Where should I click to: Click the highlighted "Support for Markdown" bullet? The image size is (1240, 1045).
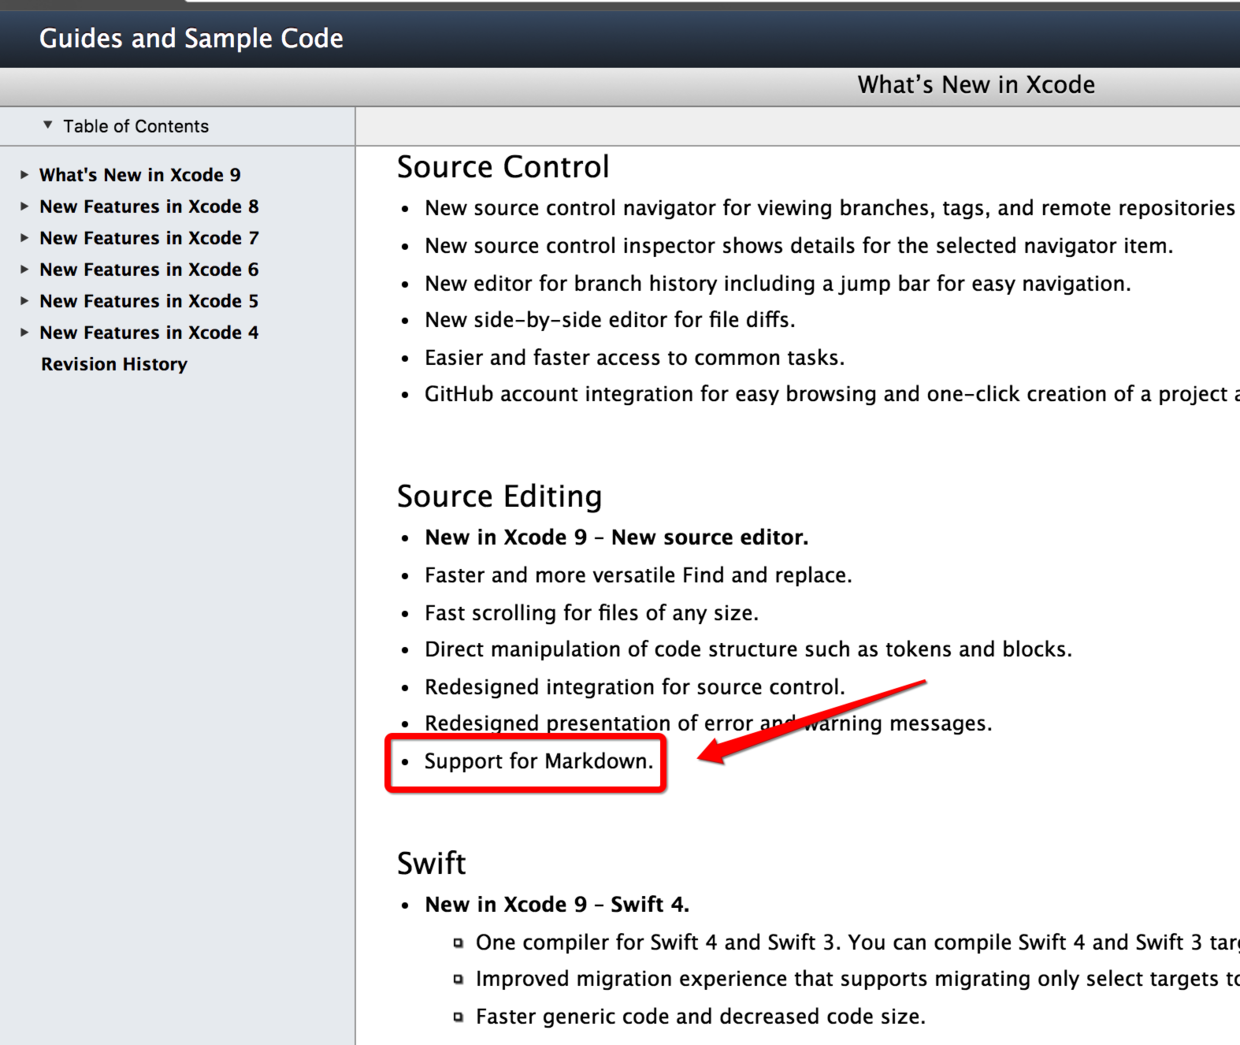pos(537,761)
